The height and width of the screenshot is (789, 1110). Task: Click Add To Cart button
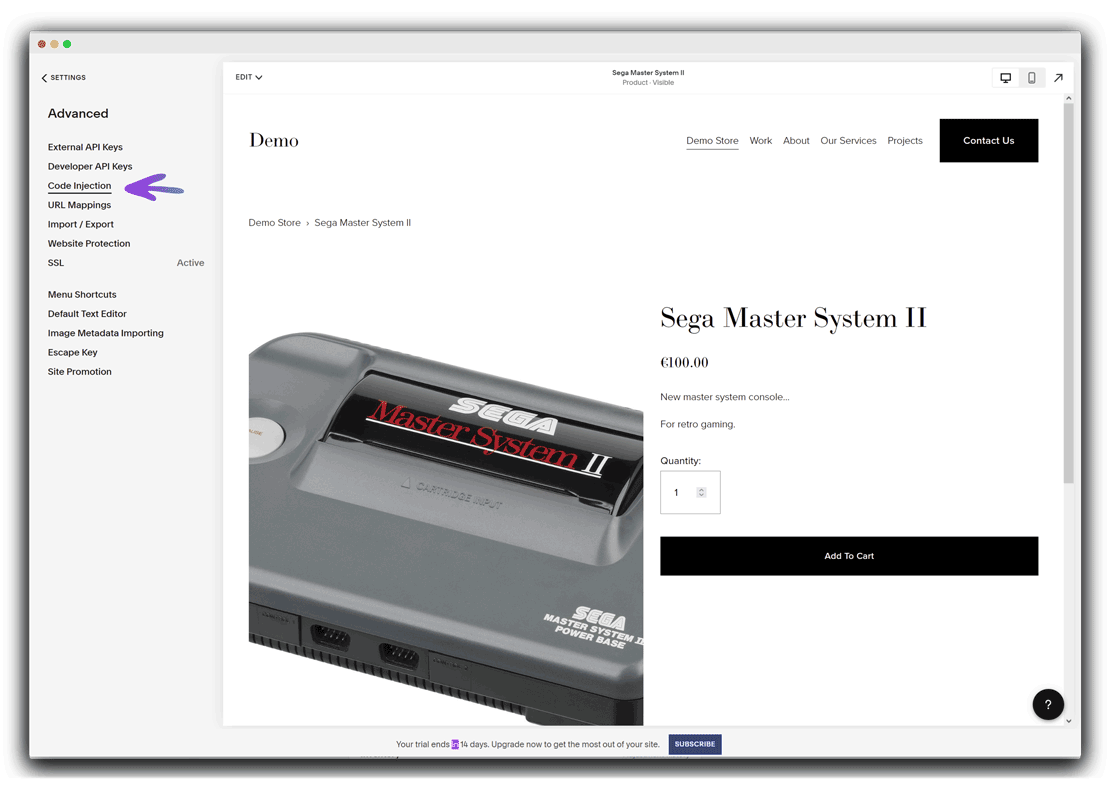click(849, 556)
